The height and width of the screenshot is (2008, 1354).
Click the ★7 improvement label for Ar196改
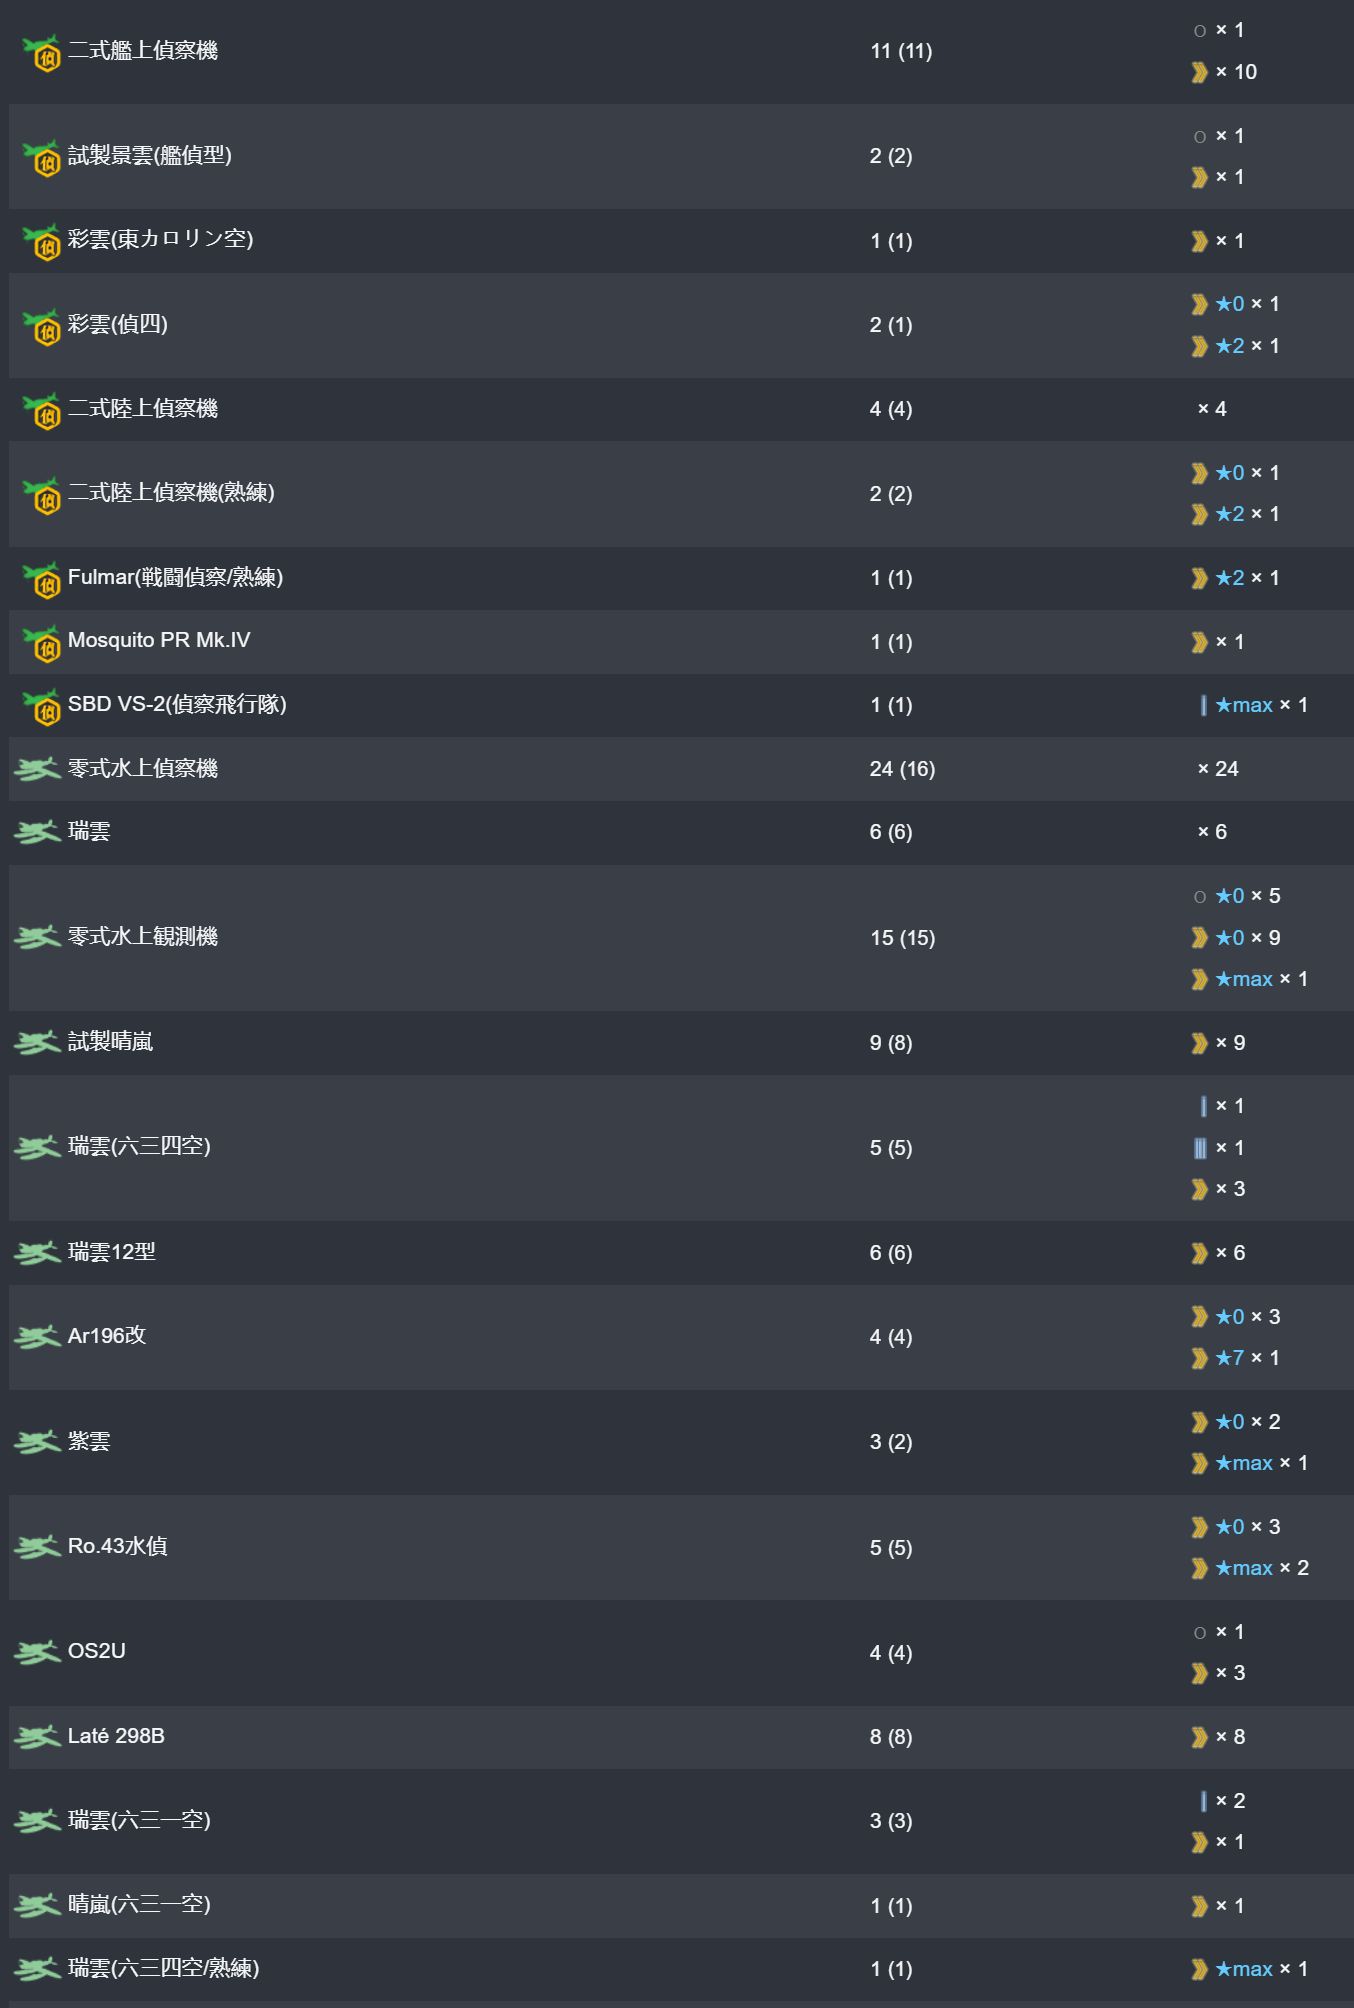(x=1229, y=1358)
